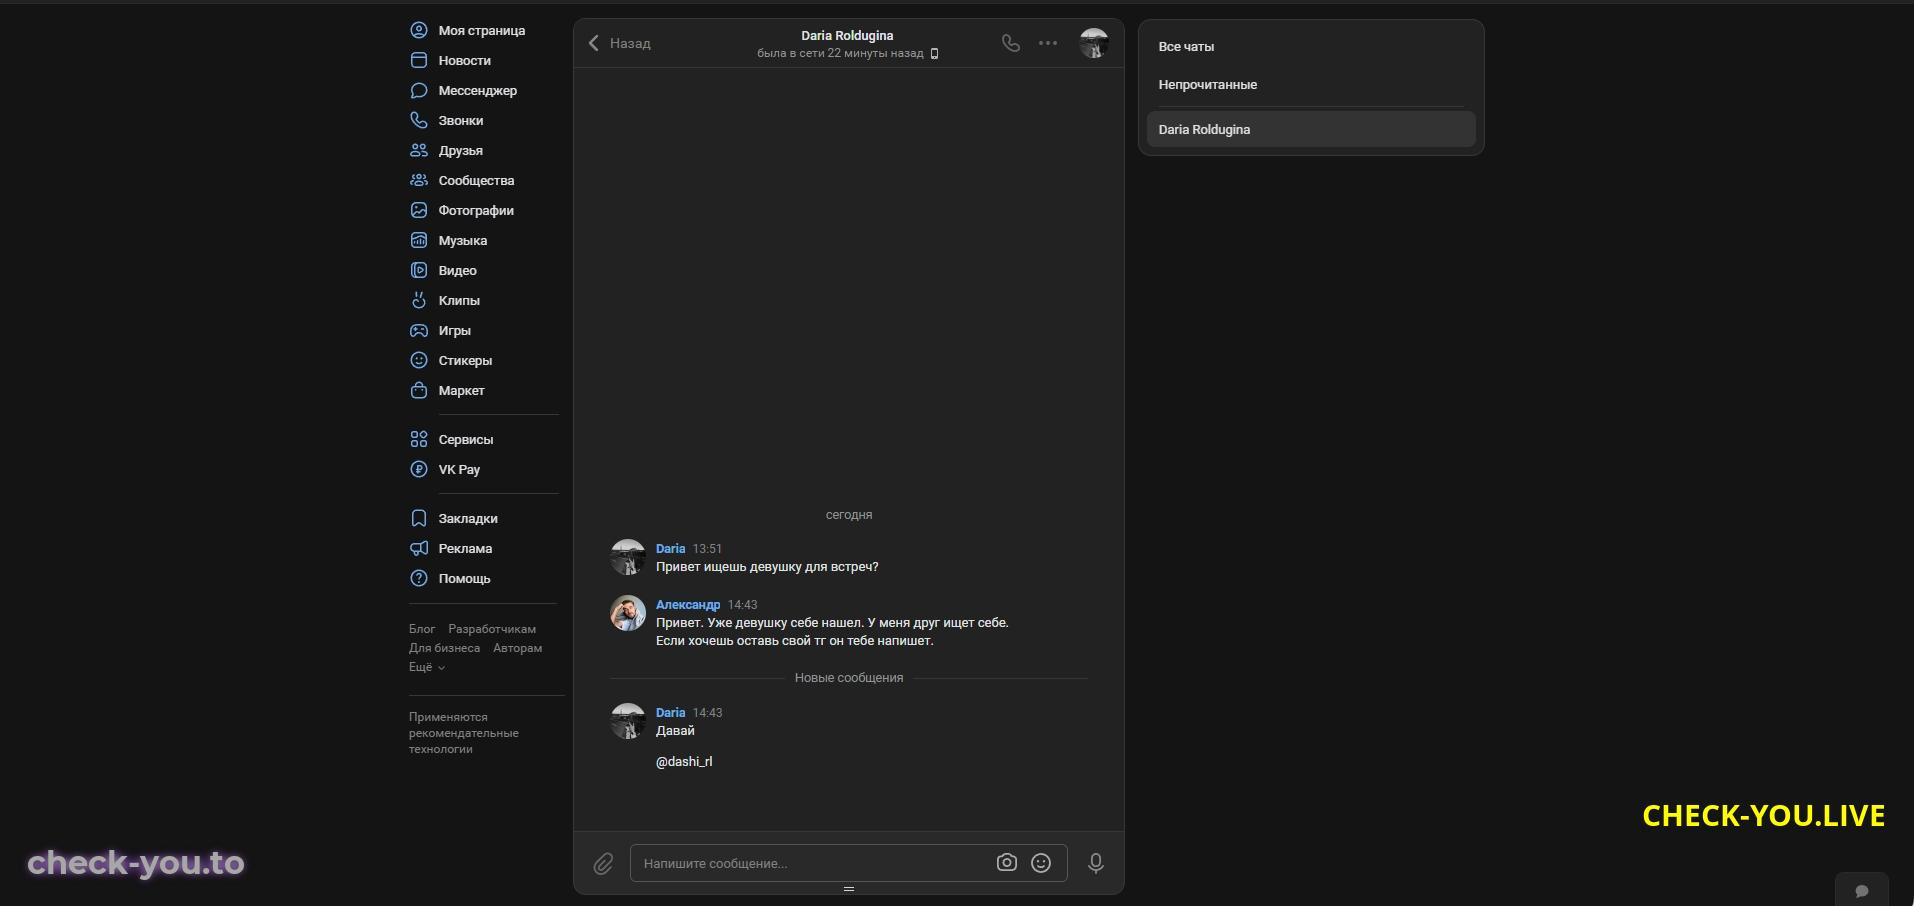Open the Музыка menu label

point(463,241)
